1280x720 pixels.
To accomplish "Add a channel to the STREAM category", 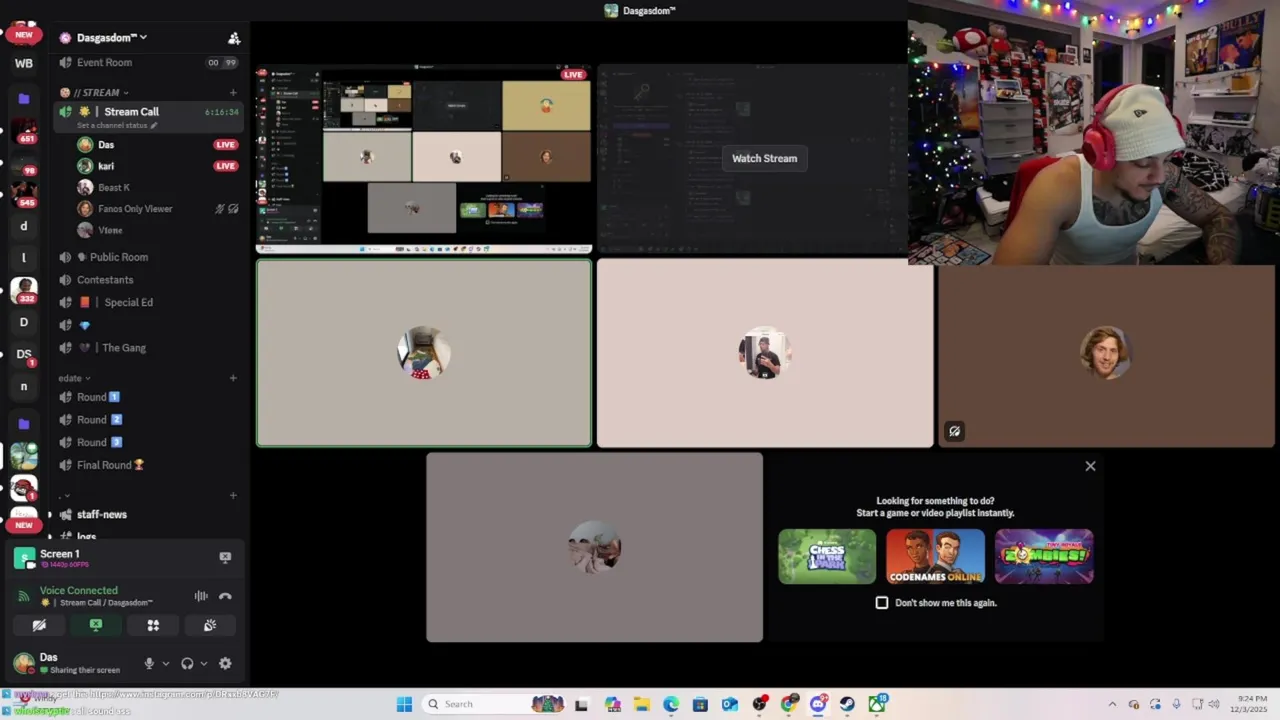I will (x=233, y=92).
